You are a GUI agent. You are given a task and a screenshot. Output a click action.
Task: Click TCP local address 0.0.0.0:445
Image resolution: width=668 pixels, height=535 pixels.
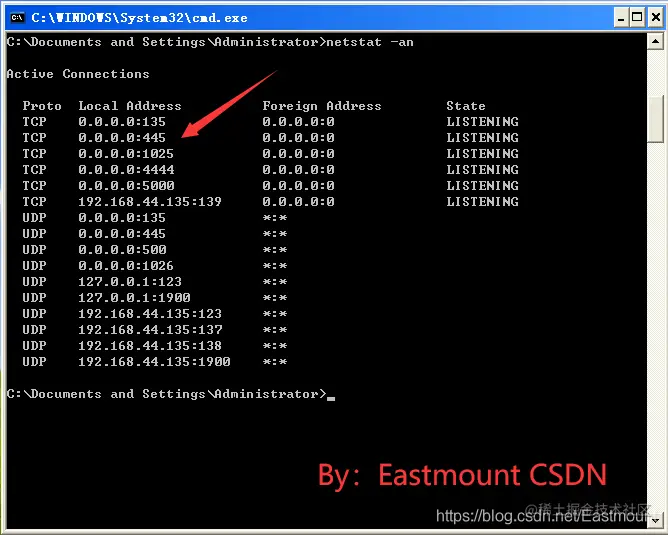(x=122, y=138)
